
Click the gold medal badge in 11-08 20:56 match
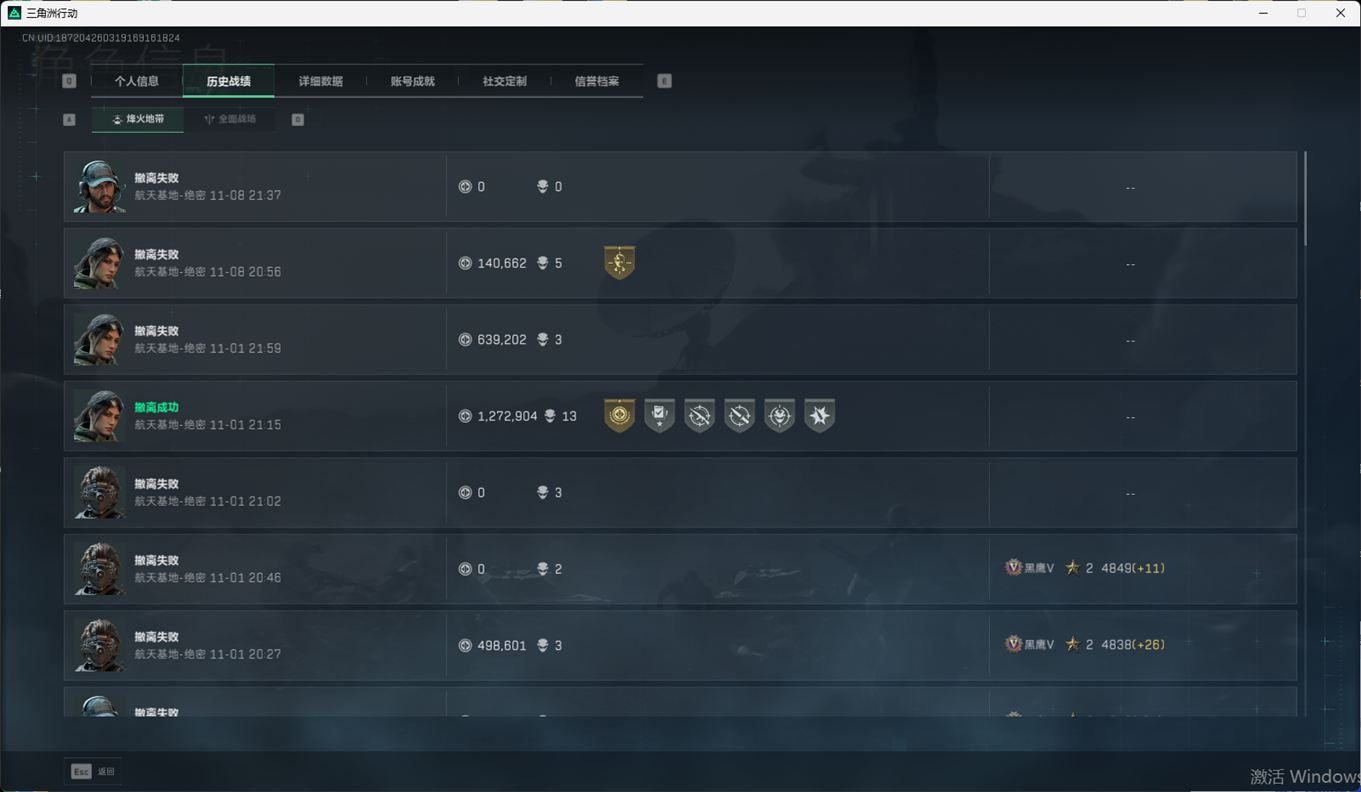point(619,263)
